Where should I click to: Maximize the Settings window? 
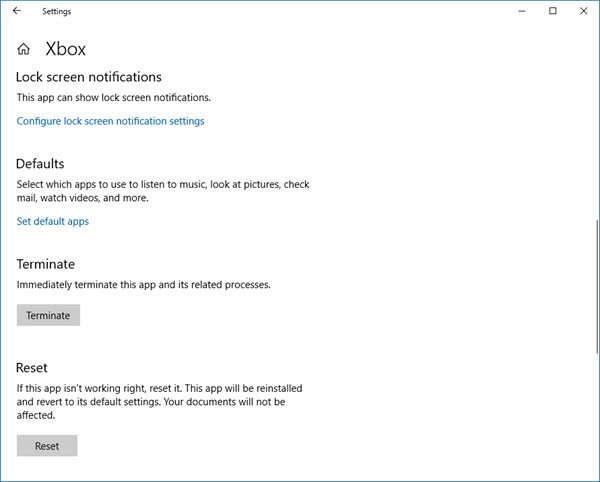[553, 11]
